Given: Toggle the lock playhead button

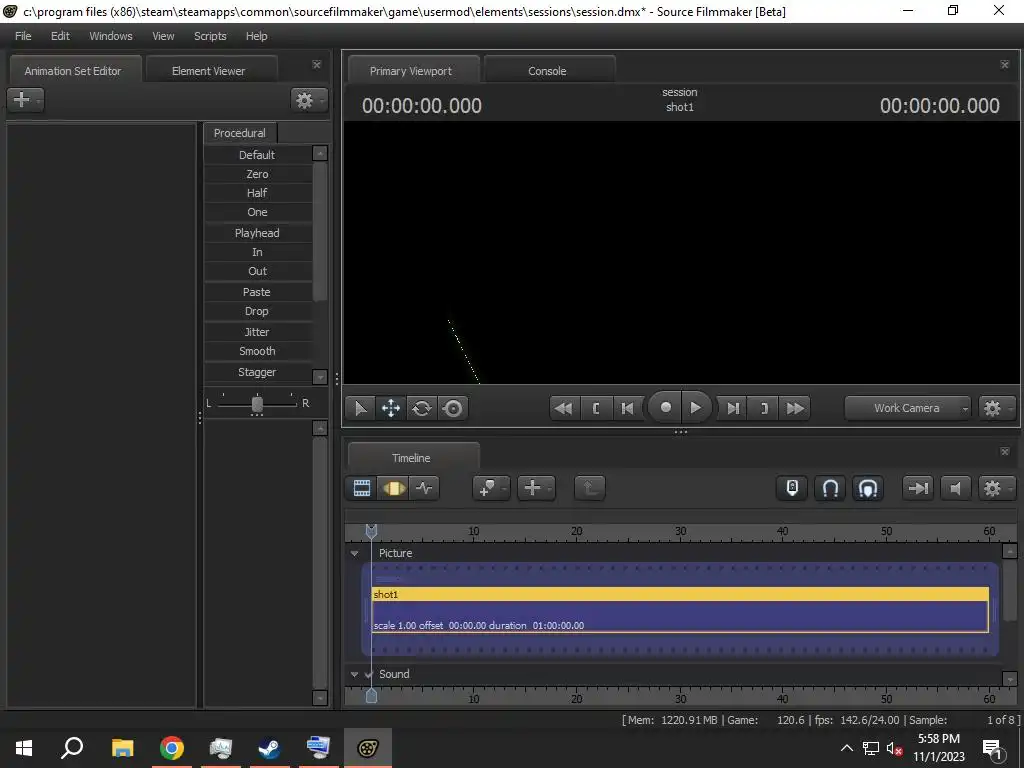Looking at the screenshot, I should [792, 488].
